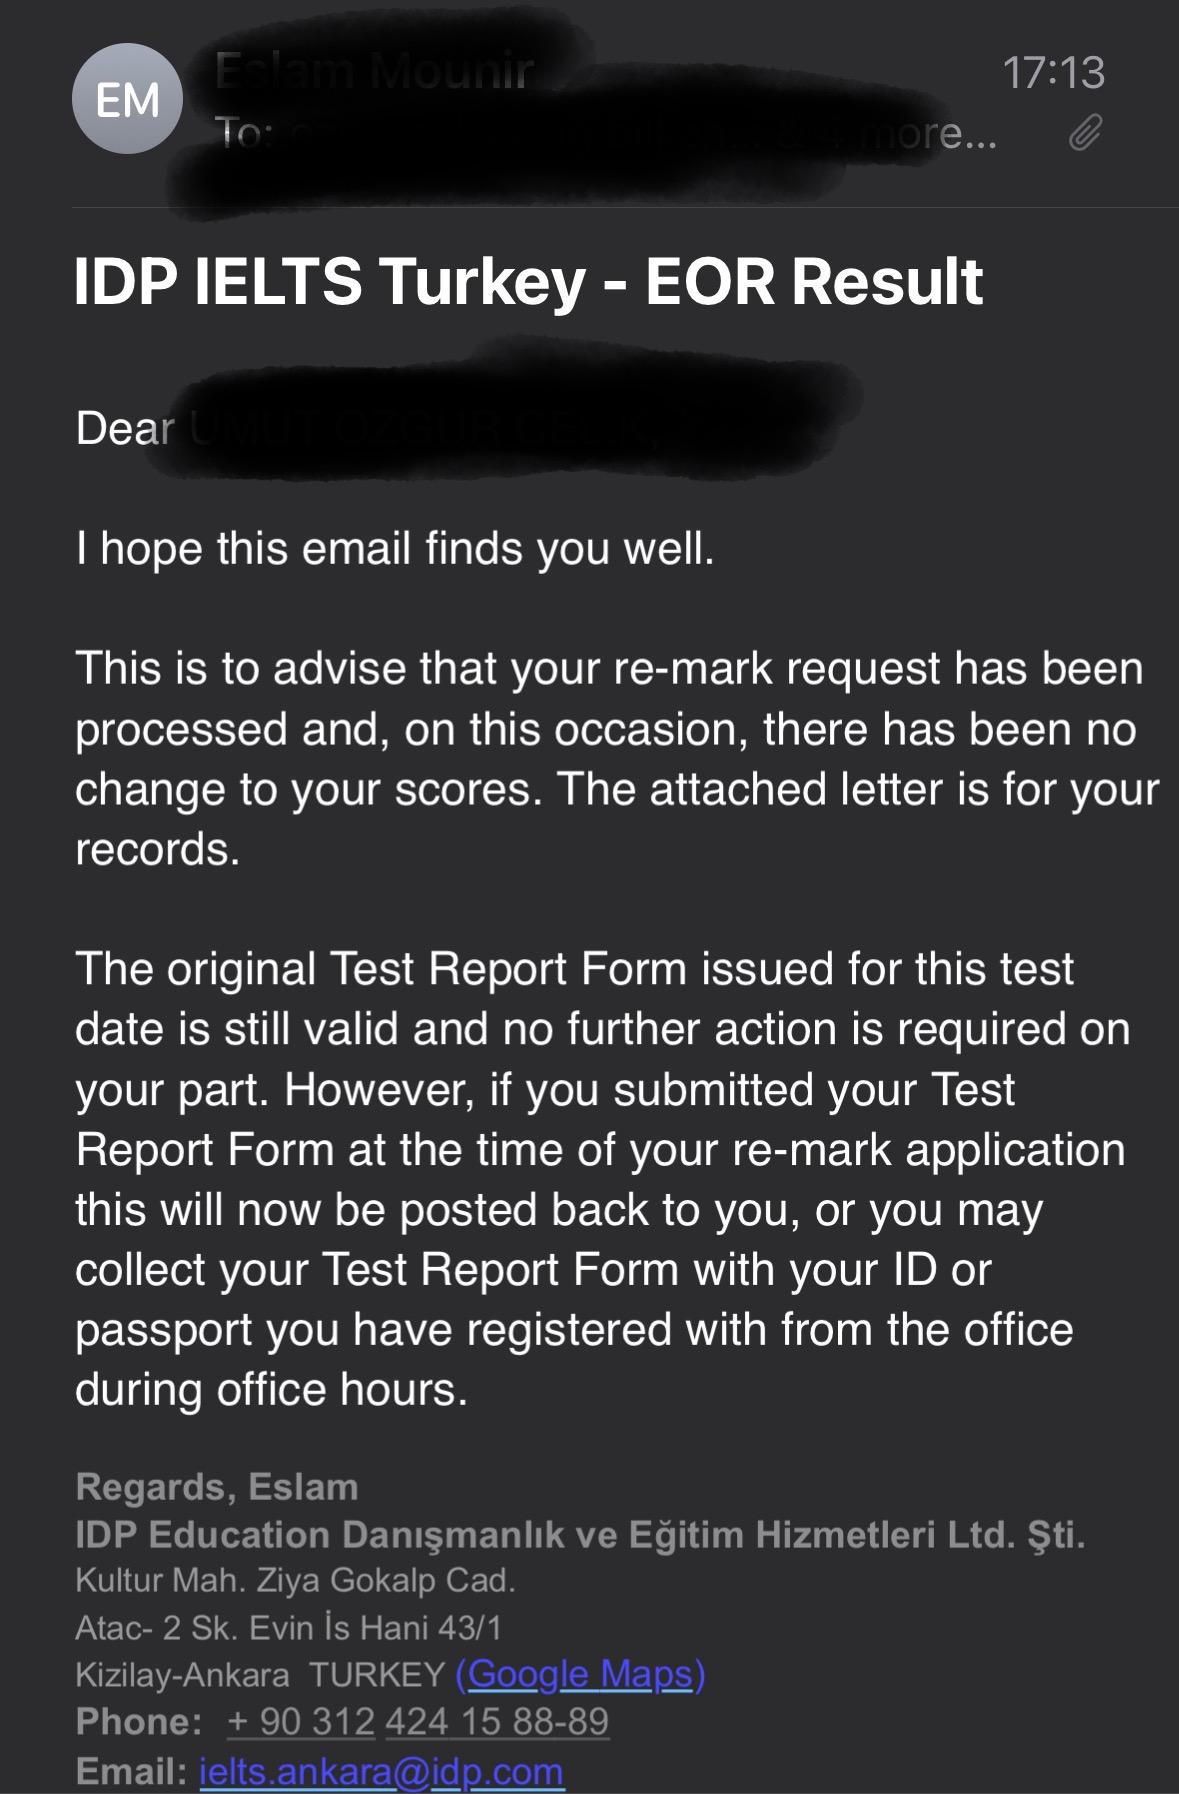The height and width of the screenshot is (1794, 1179).
Task: Tap the "Regards, Eslam" signature line
Action: point(216,1487)
